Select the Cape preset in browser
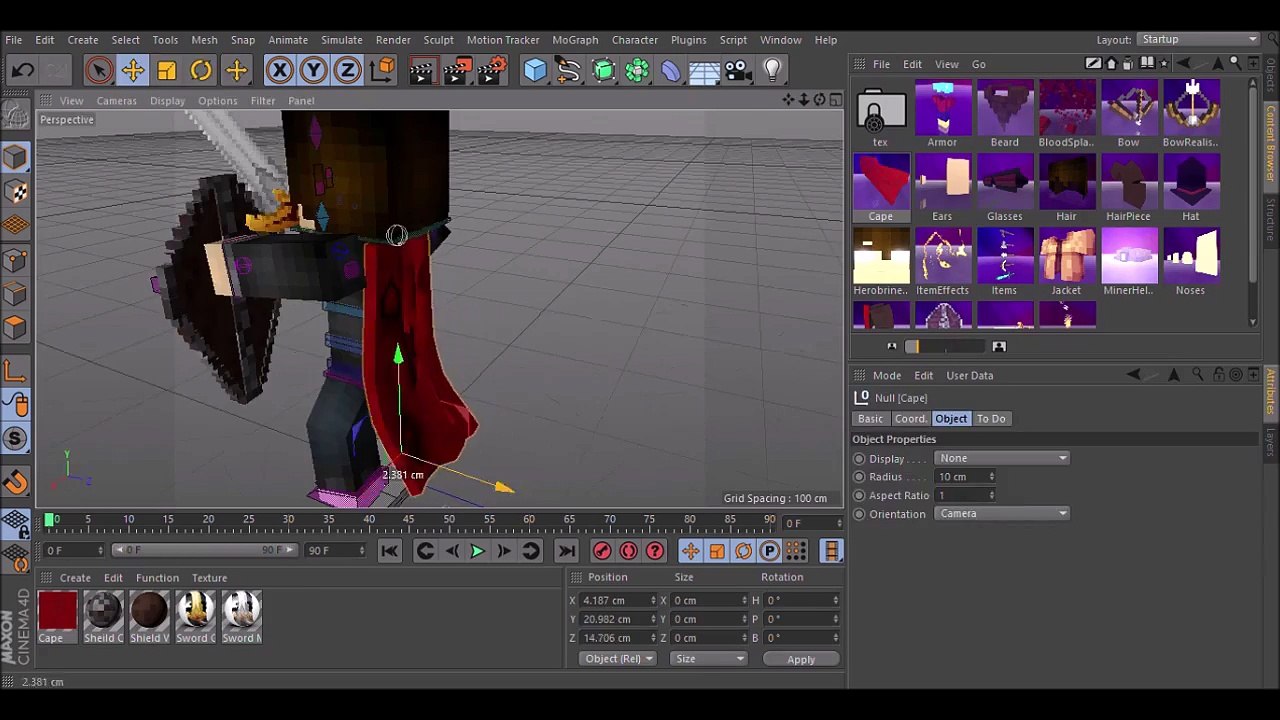Screen dimensions: 1280x720 coord(881,188)
